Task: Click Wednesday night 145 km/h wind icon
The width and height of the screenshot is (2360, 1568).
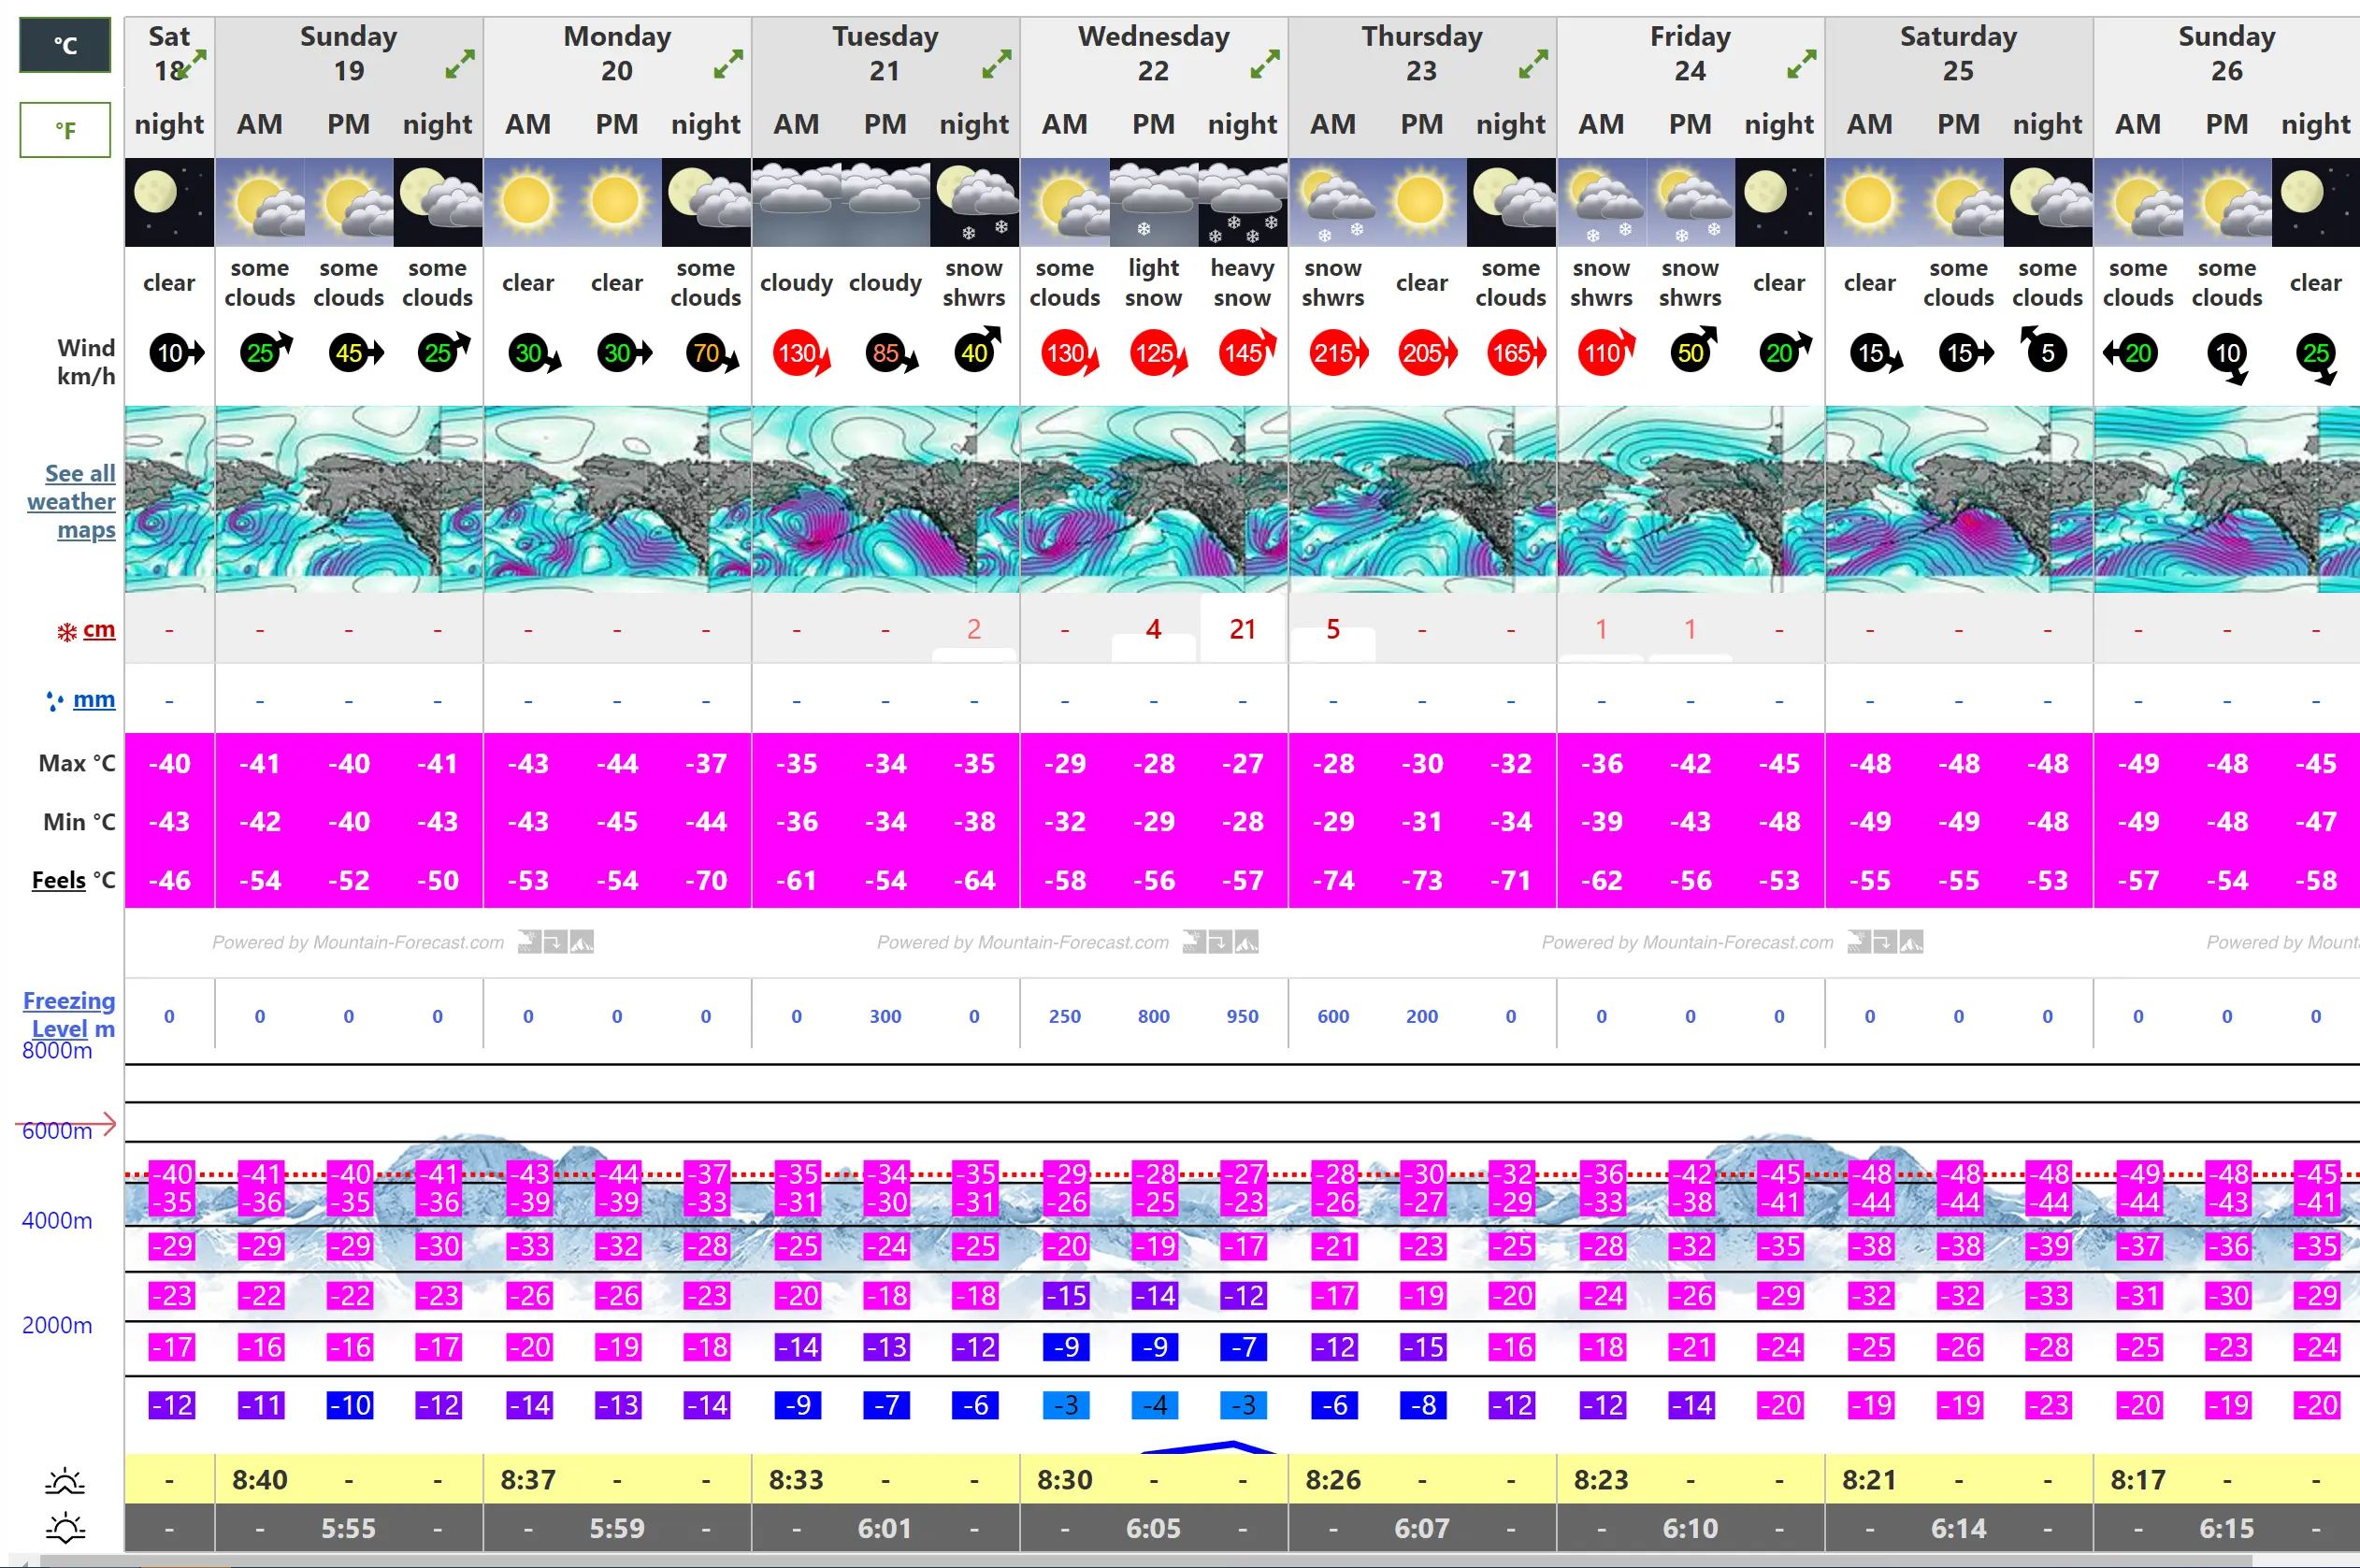Action: (1247, 353)
